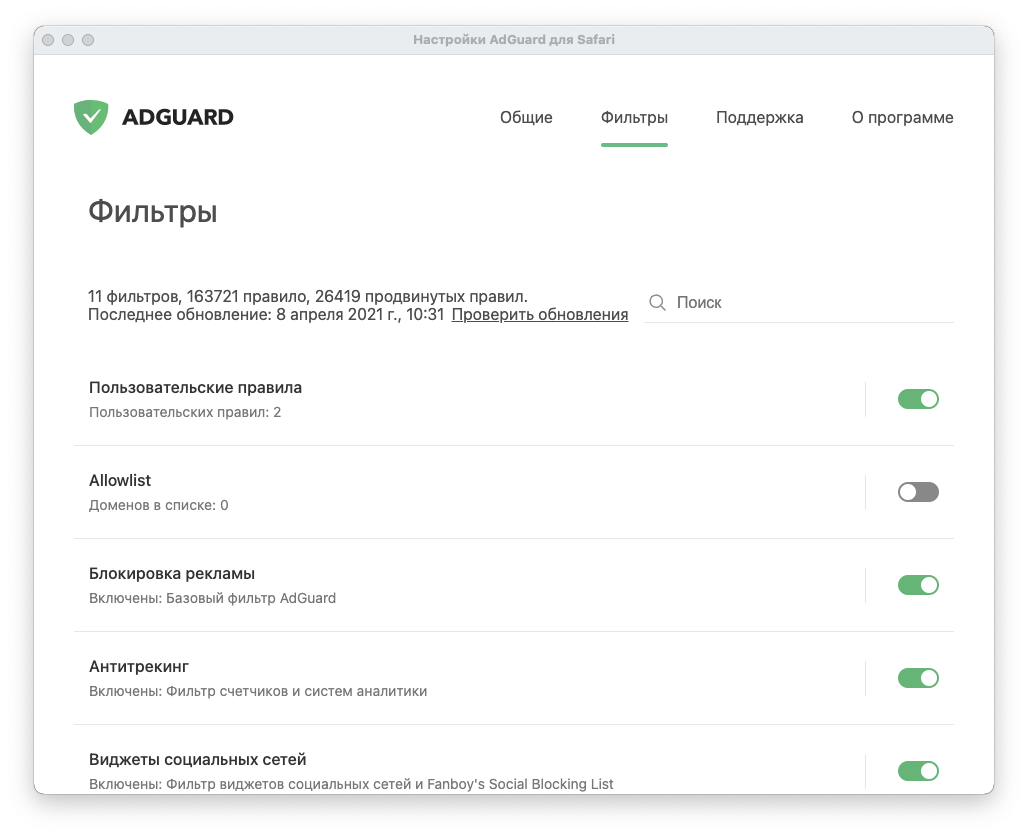1028x836 pixels.
Task: Click the text Пользовательских правил: 2
Action: tap(185, 412)
